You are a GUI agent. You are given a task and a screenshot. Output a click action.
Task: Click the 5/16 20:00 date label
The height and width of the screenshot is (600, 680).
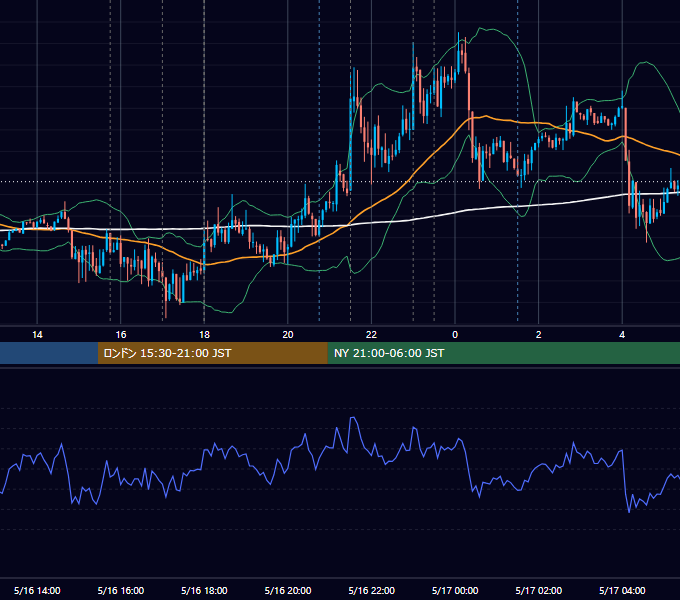288,590
